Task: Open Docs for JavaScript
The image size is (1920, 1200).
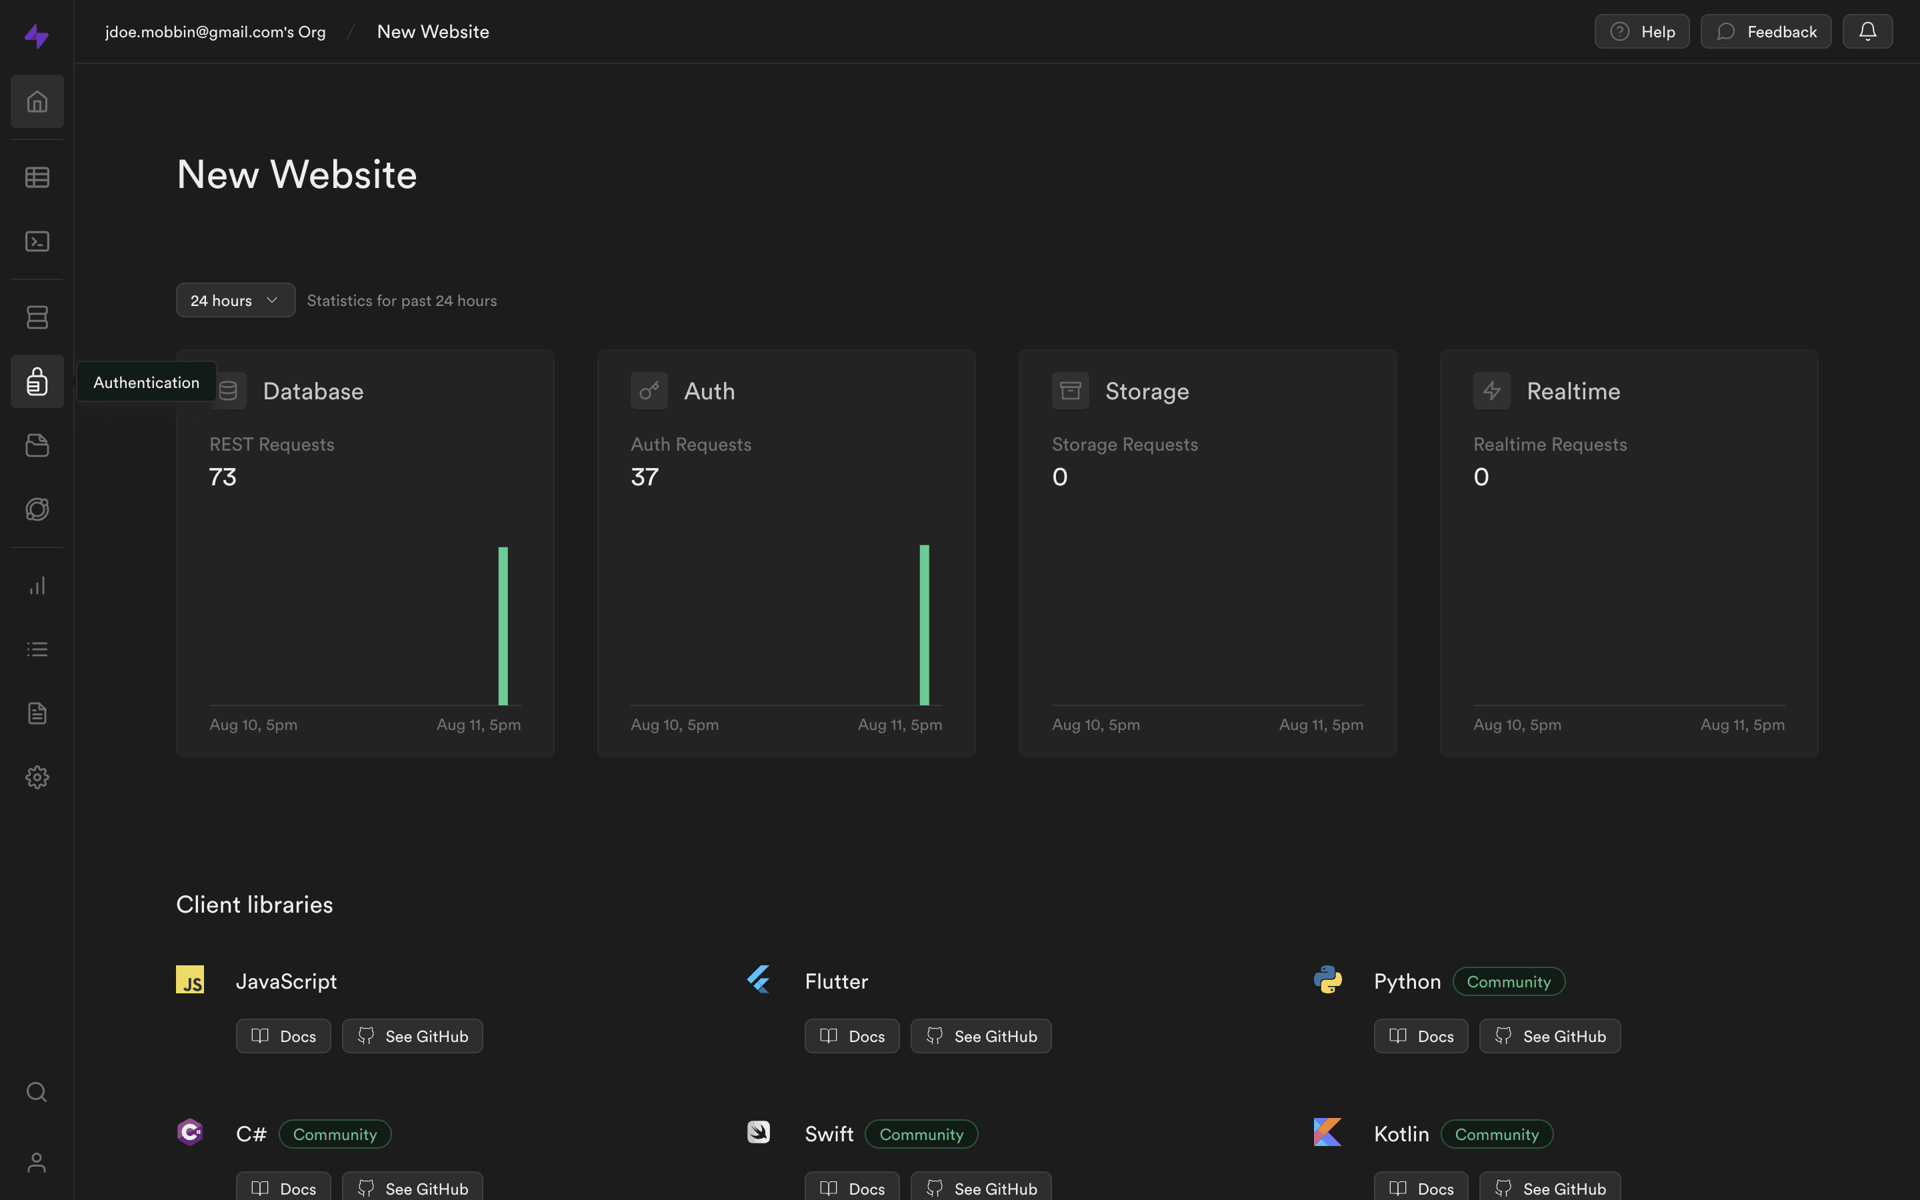Action: (x=283, y=1036)
